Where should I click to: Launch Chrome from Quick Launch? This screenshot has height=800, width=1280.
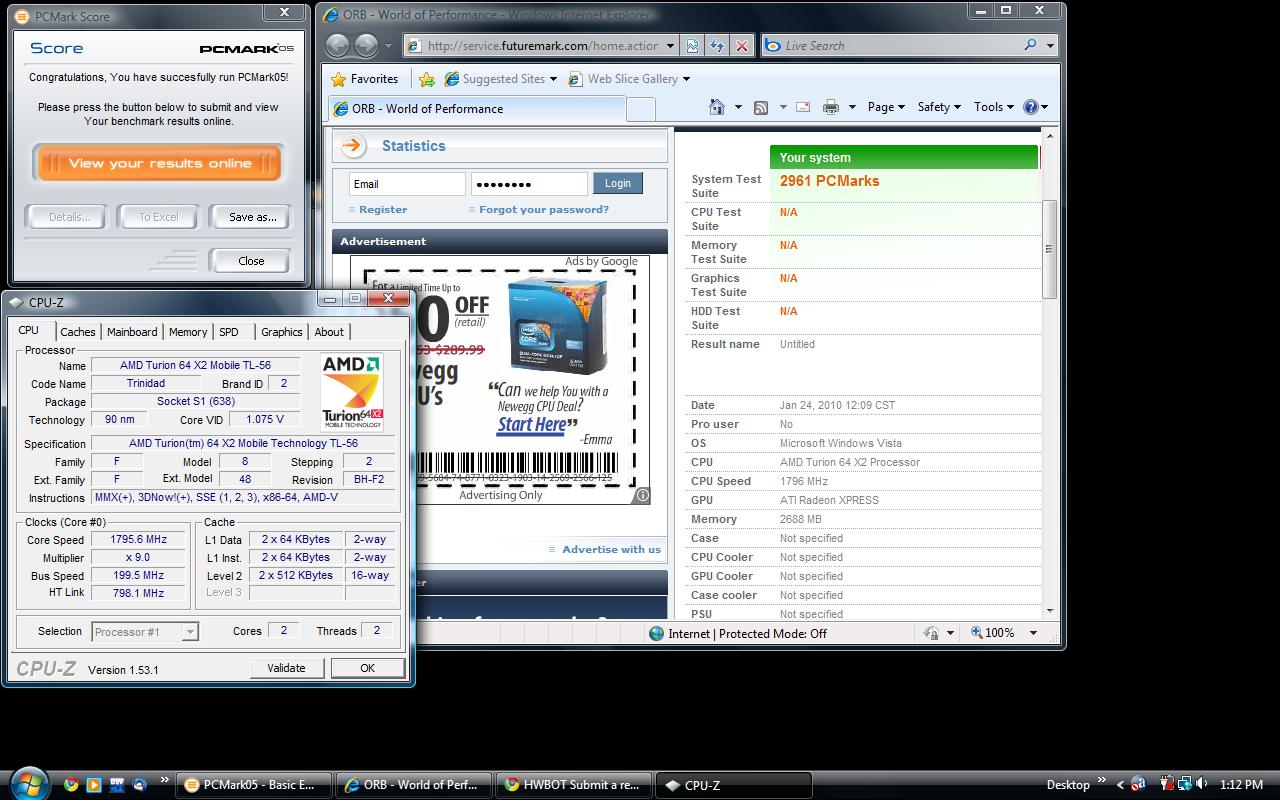tap(71, 785)
